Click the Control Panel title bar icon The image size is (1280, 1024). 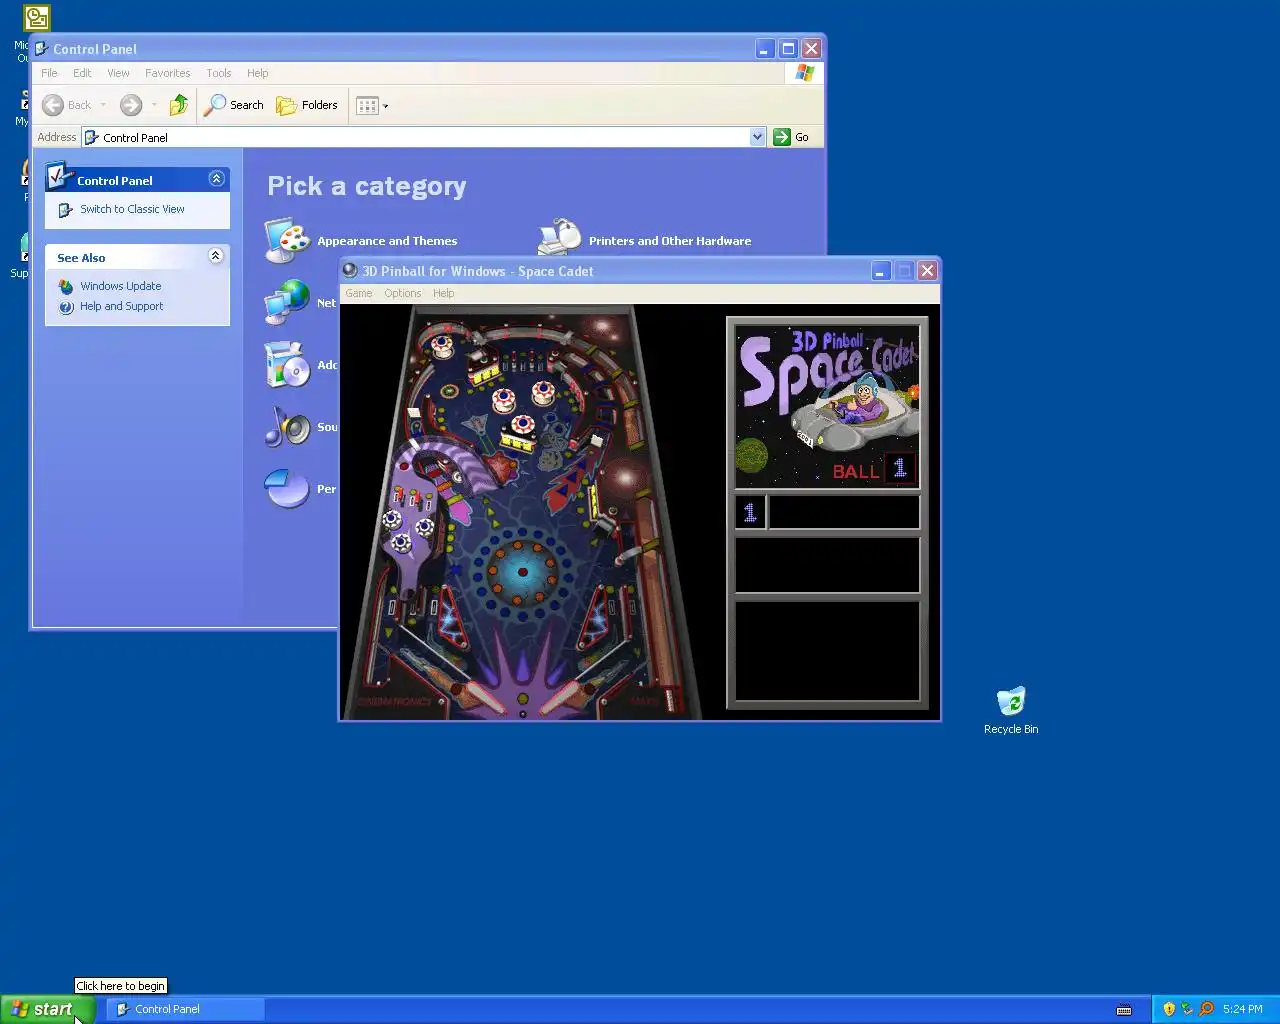click(41, 48)
